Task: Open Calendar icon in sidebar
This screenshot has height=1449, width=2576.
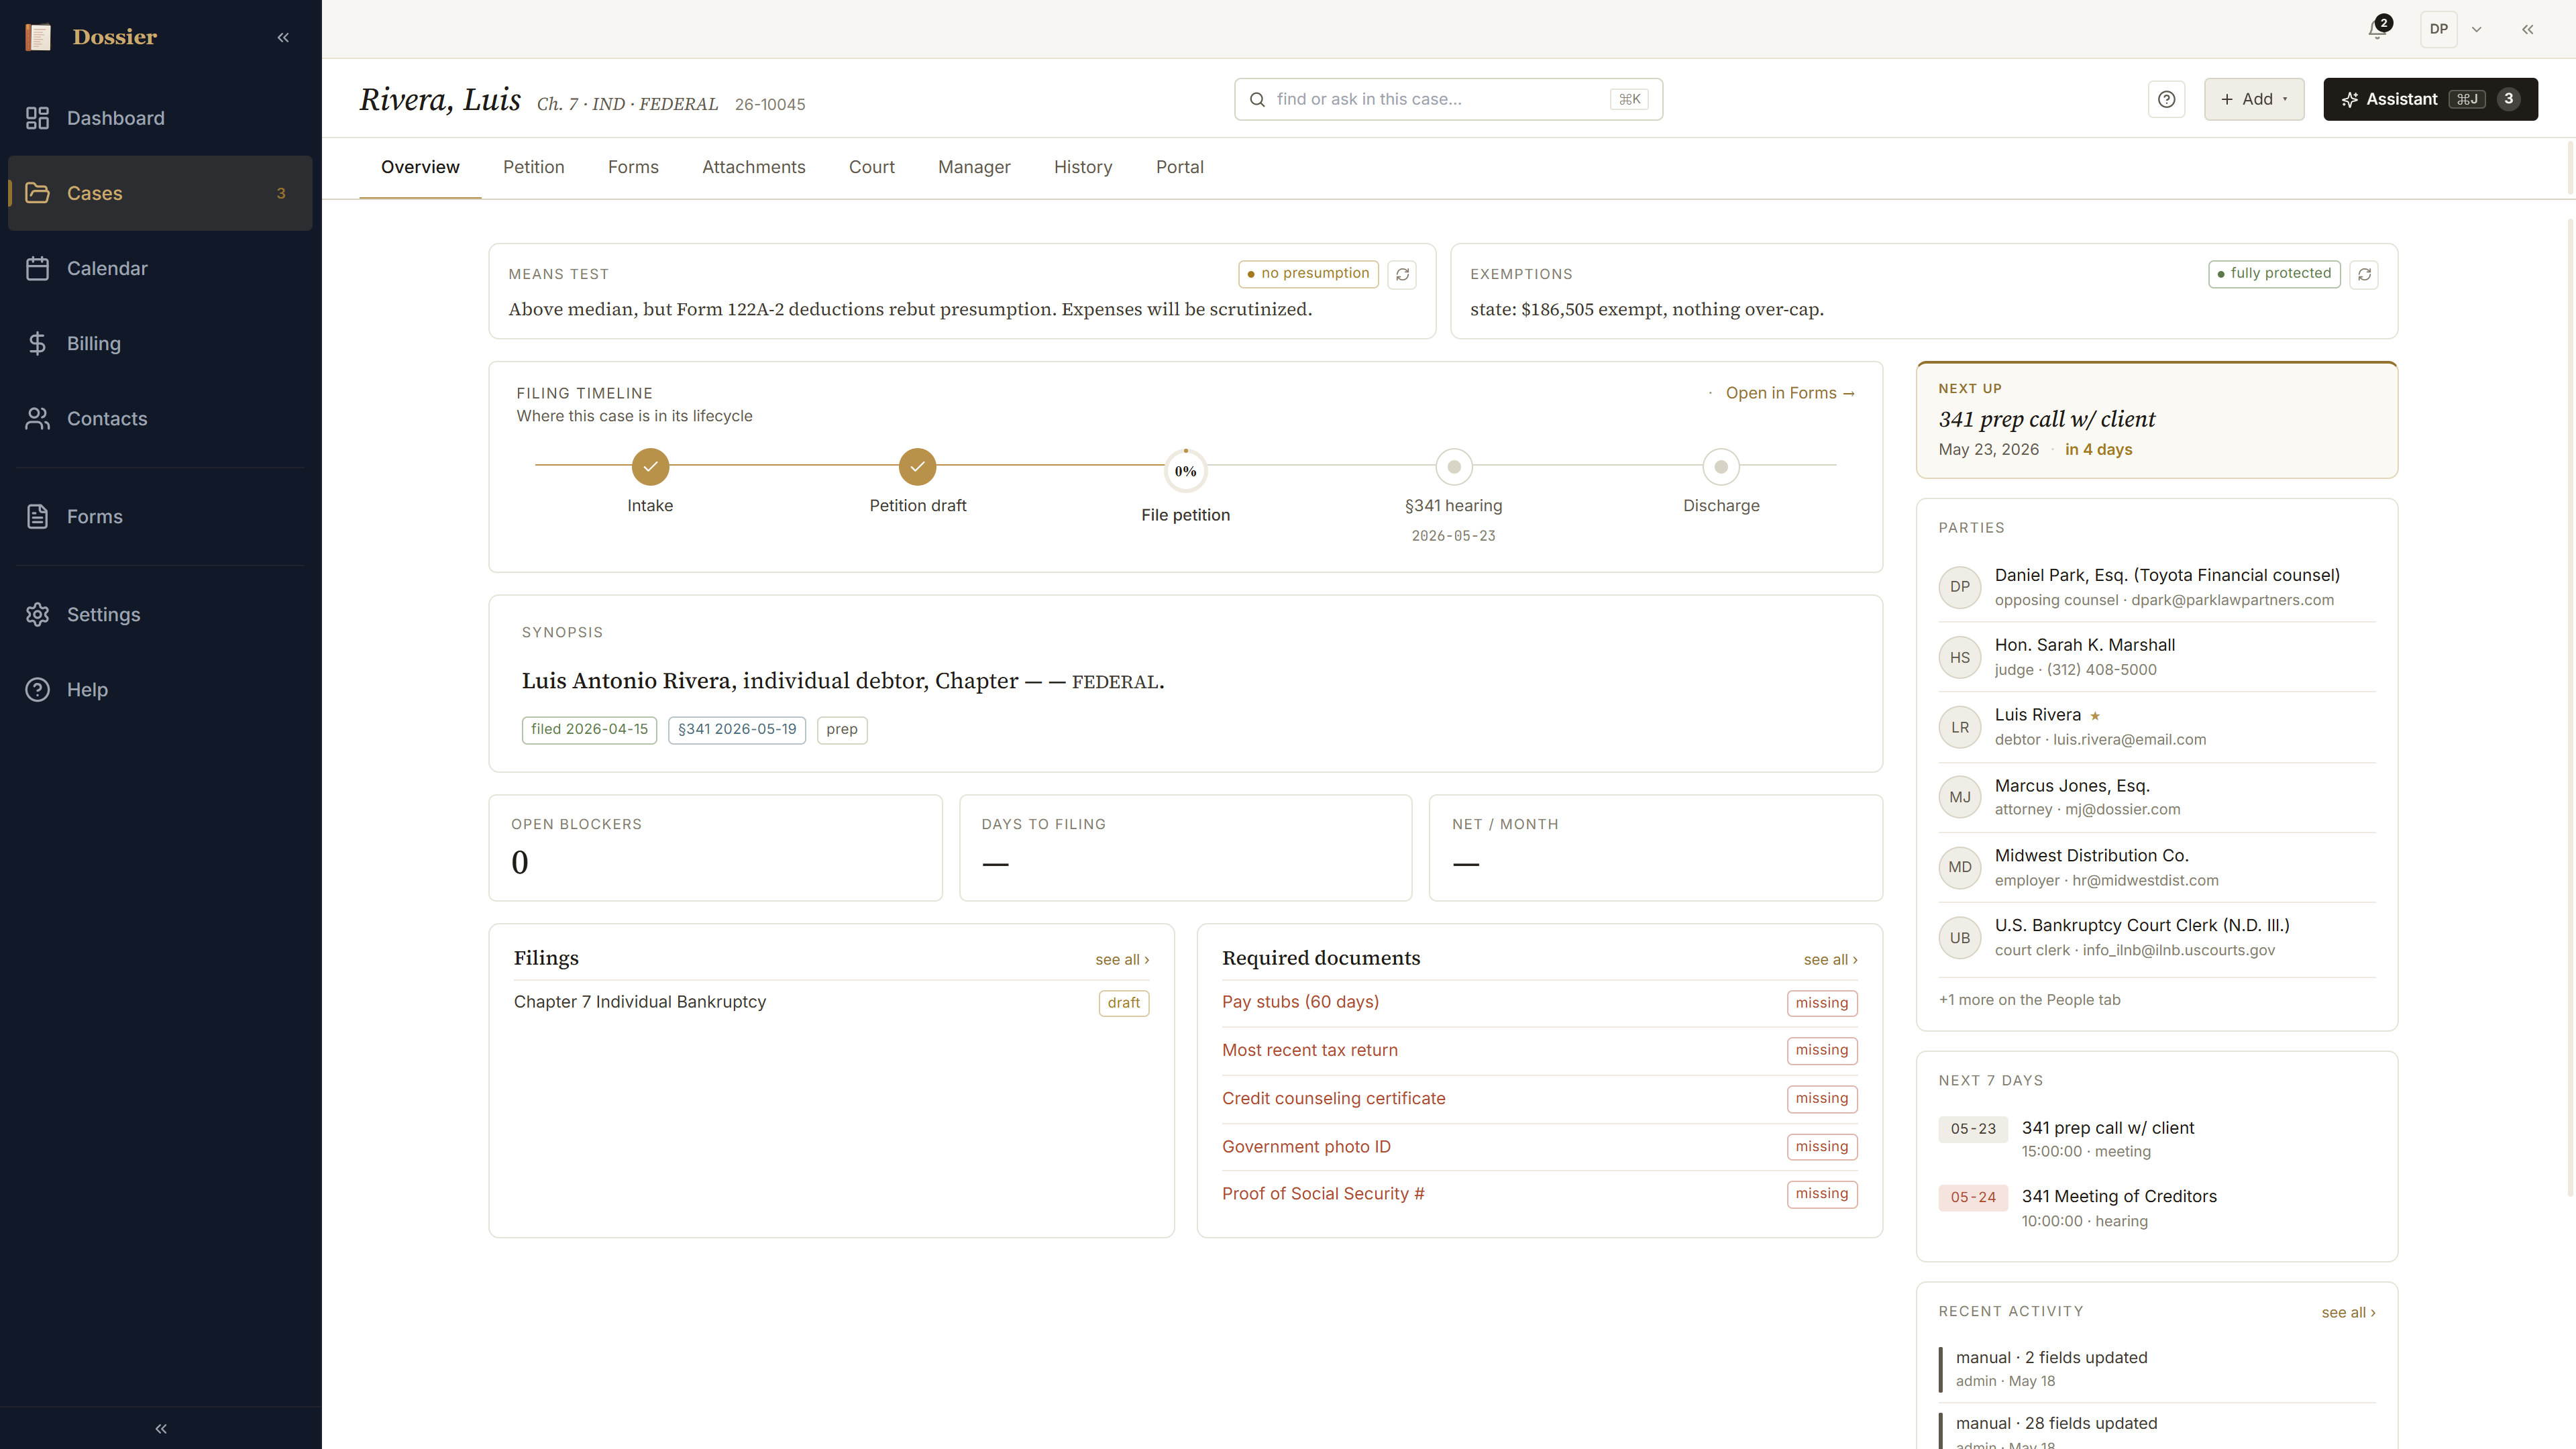Action: 38,268
